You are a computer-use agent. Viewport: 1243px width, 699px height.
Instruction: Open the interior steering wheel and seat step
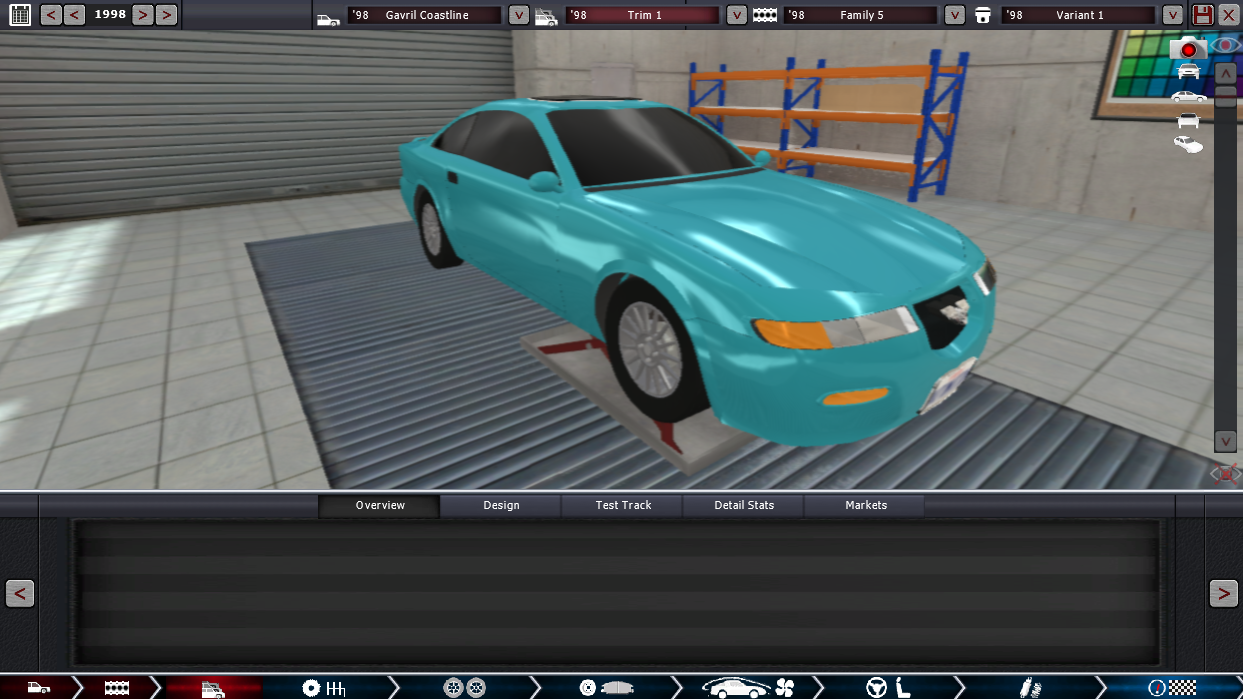point(888,688)
